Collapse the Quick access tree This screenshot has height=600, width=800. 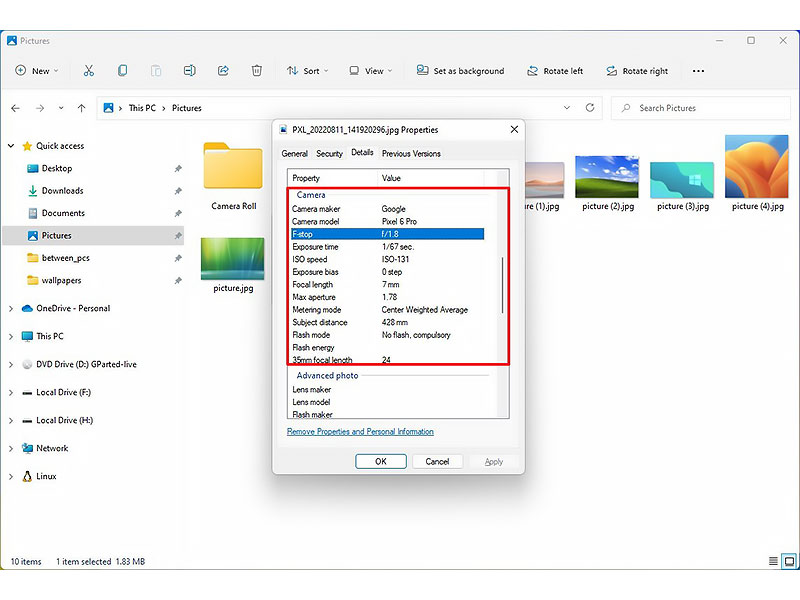coord(11,146)
